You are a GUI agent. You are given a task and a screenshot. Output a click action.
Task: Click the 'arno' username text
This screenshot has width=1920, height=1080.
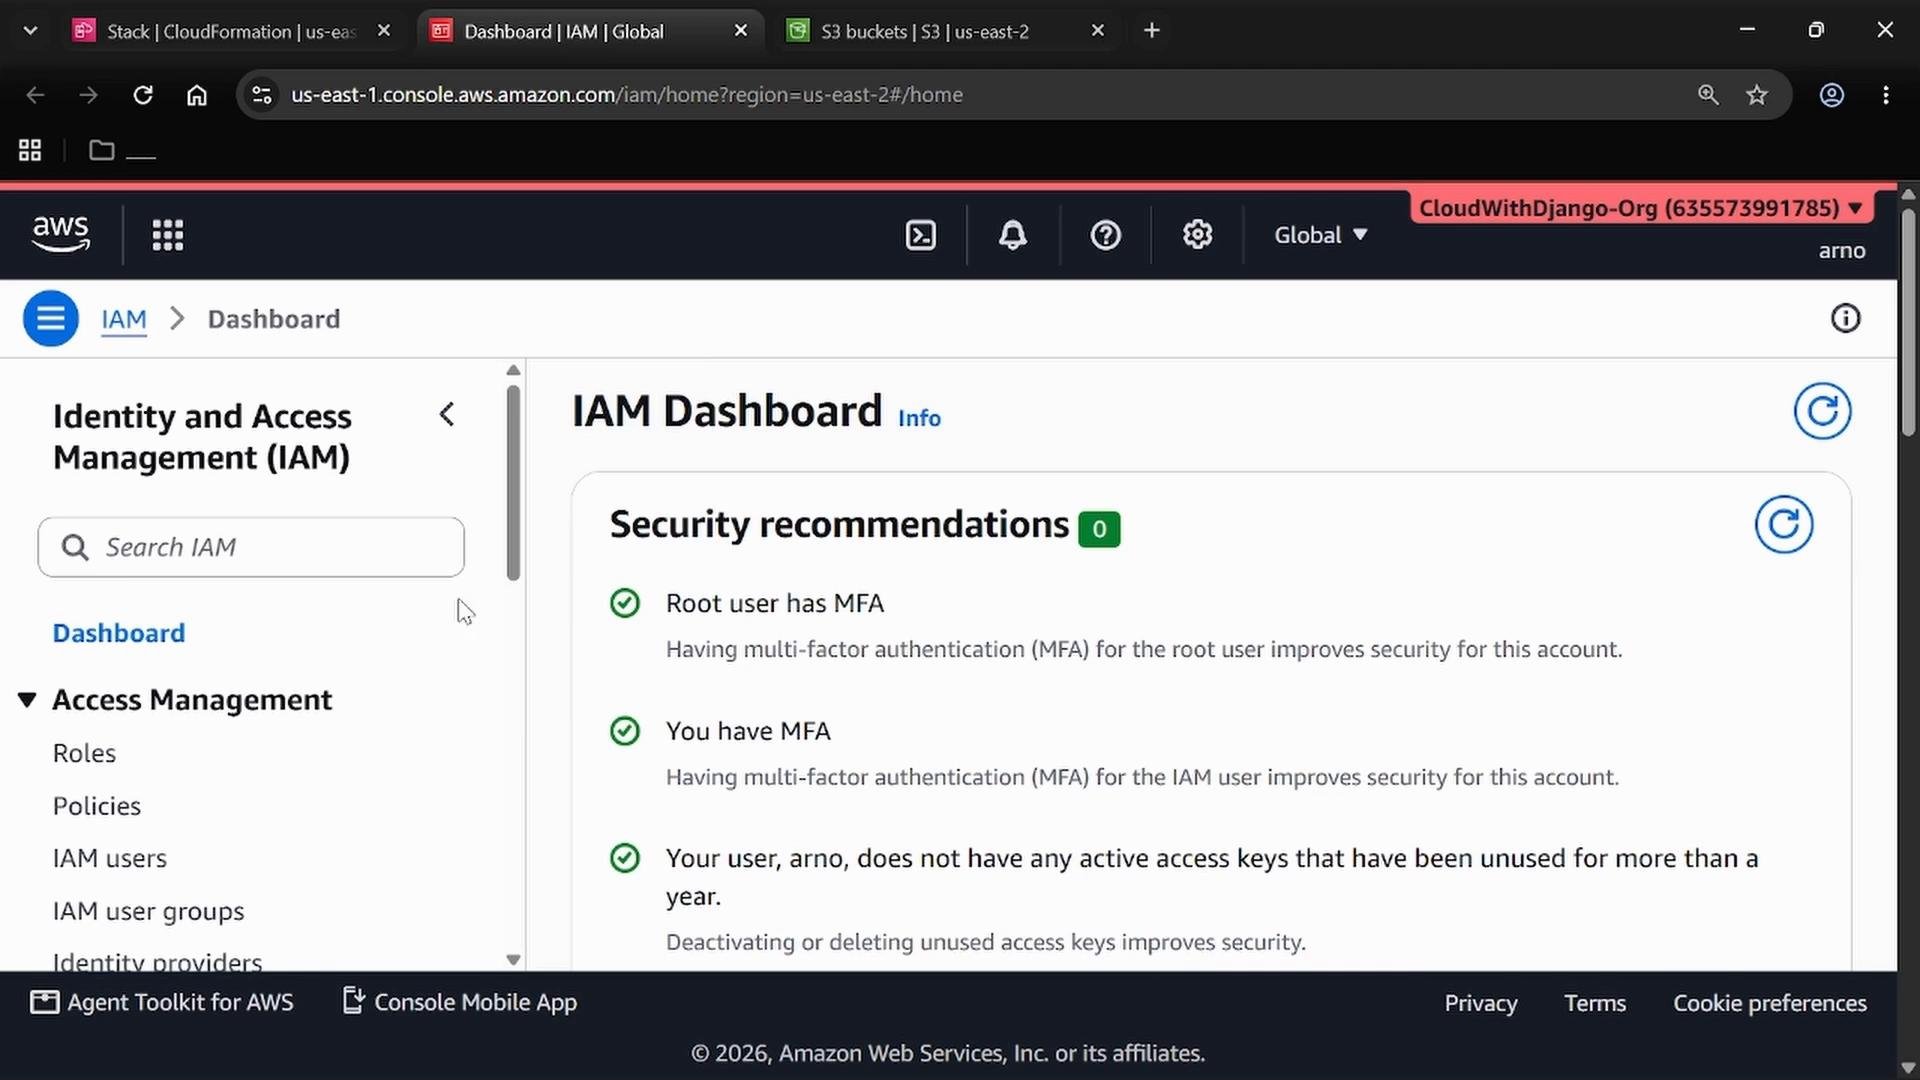tap(1842, 251)
